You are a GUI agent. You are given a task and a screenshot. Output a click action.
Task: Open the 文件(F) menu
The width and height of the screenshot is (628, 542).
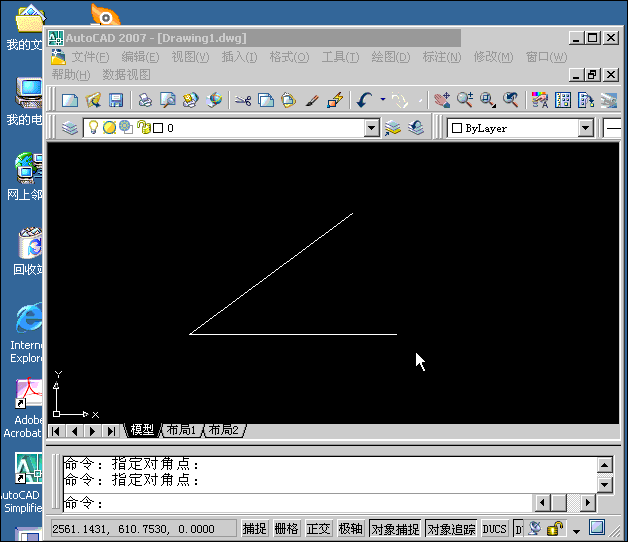(90, 57)
